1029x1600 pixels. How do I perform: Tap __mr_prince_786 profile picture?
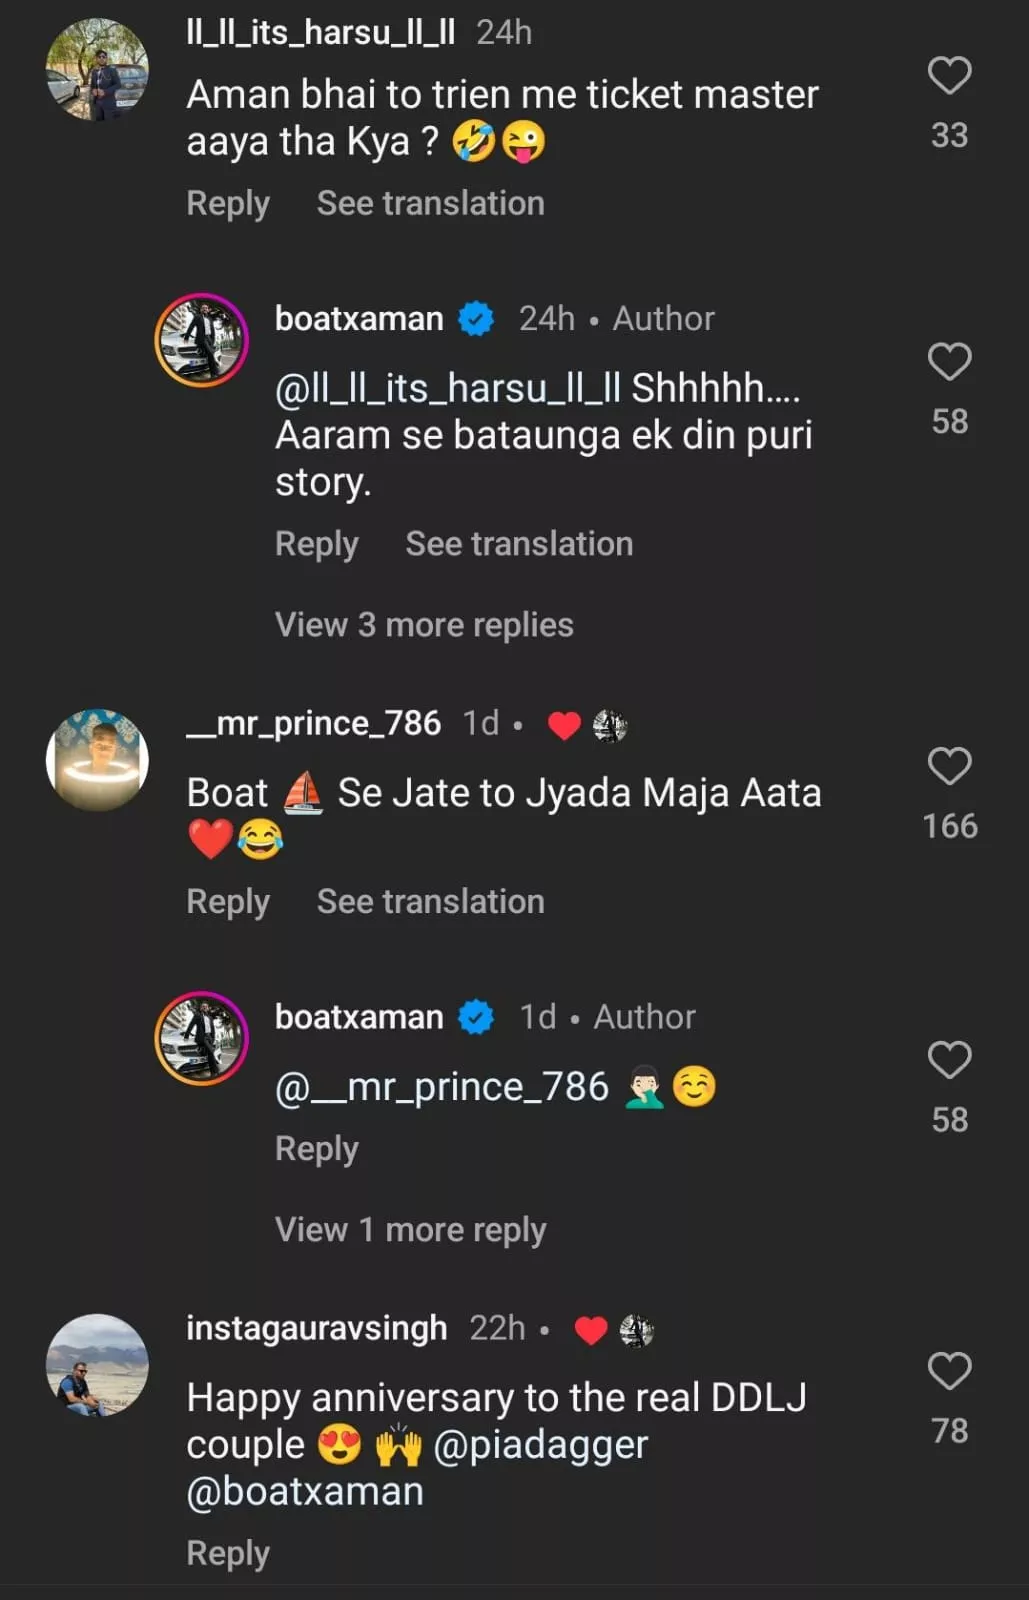tap(97, 760)
